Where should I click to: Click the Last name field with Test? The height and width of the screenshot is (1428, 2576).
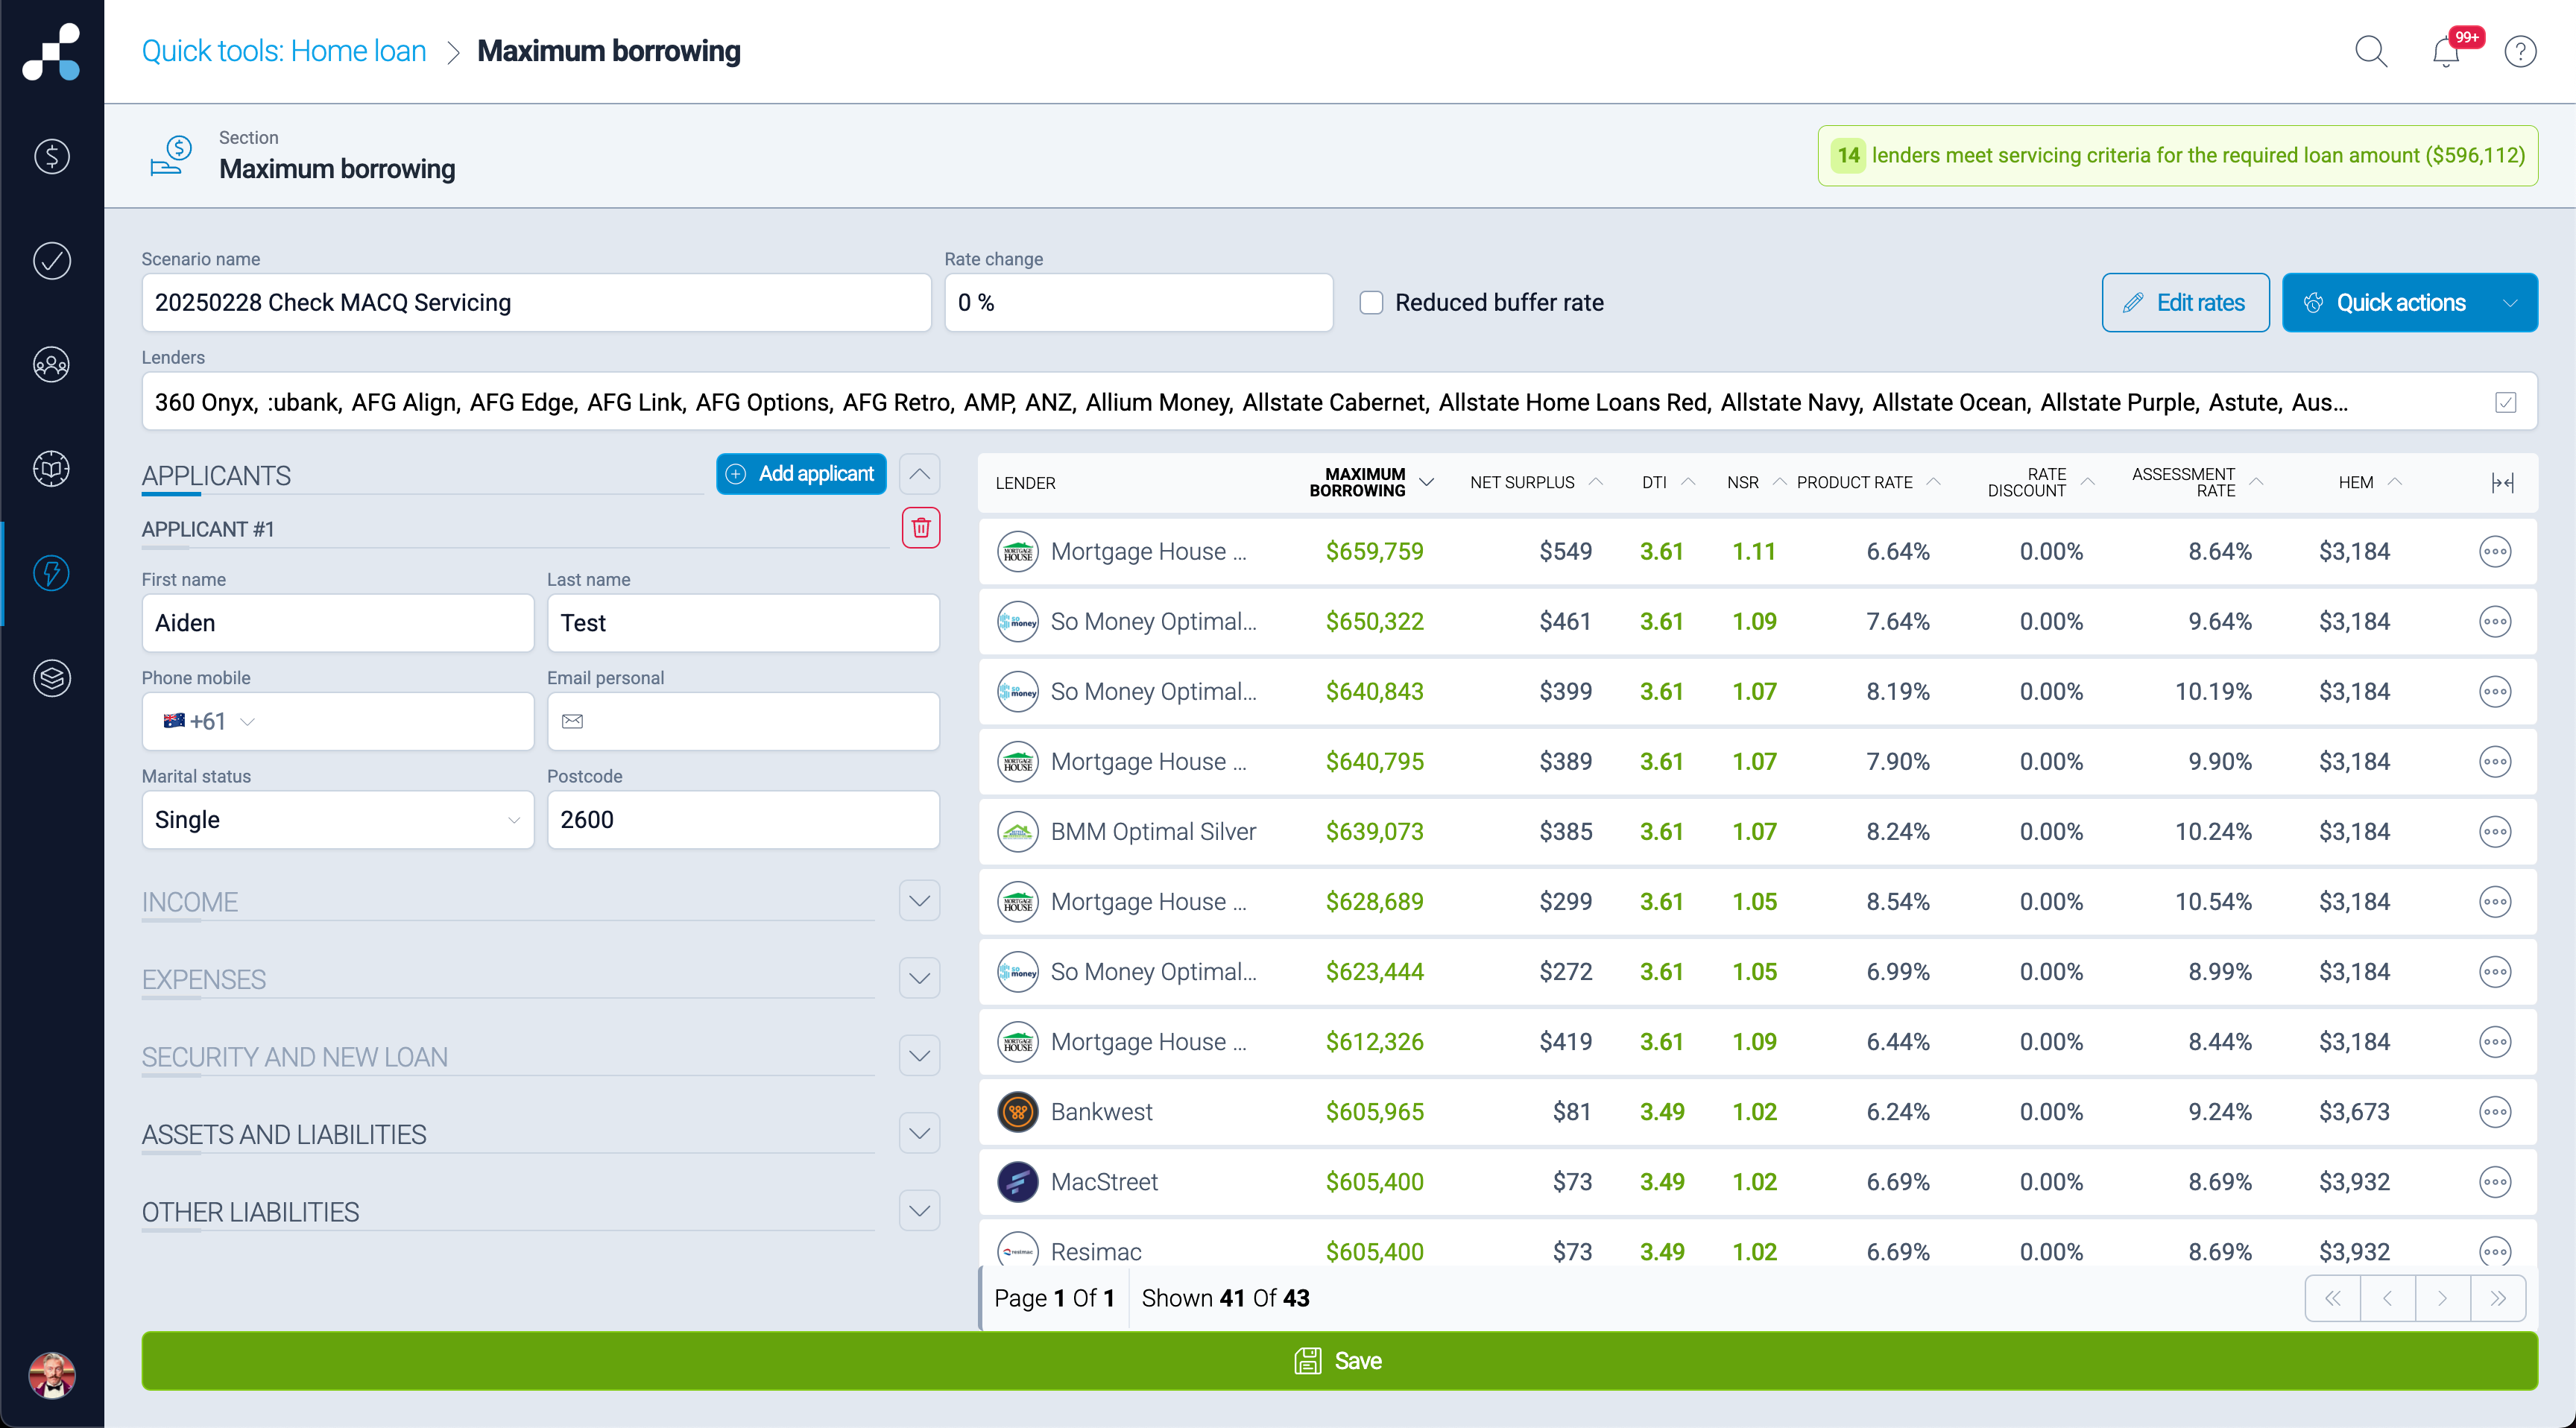point(743,623)
